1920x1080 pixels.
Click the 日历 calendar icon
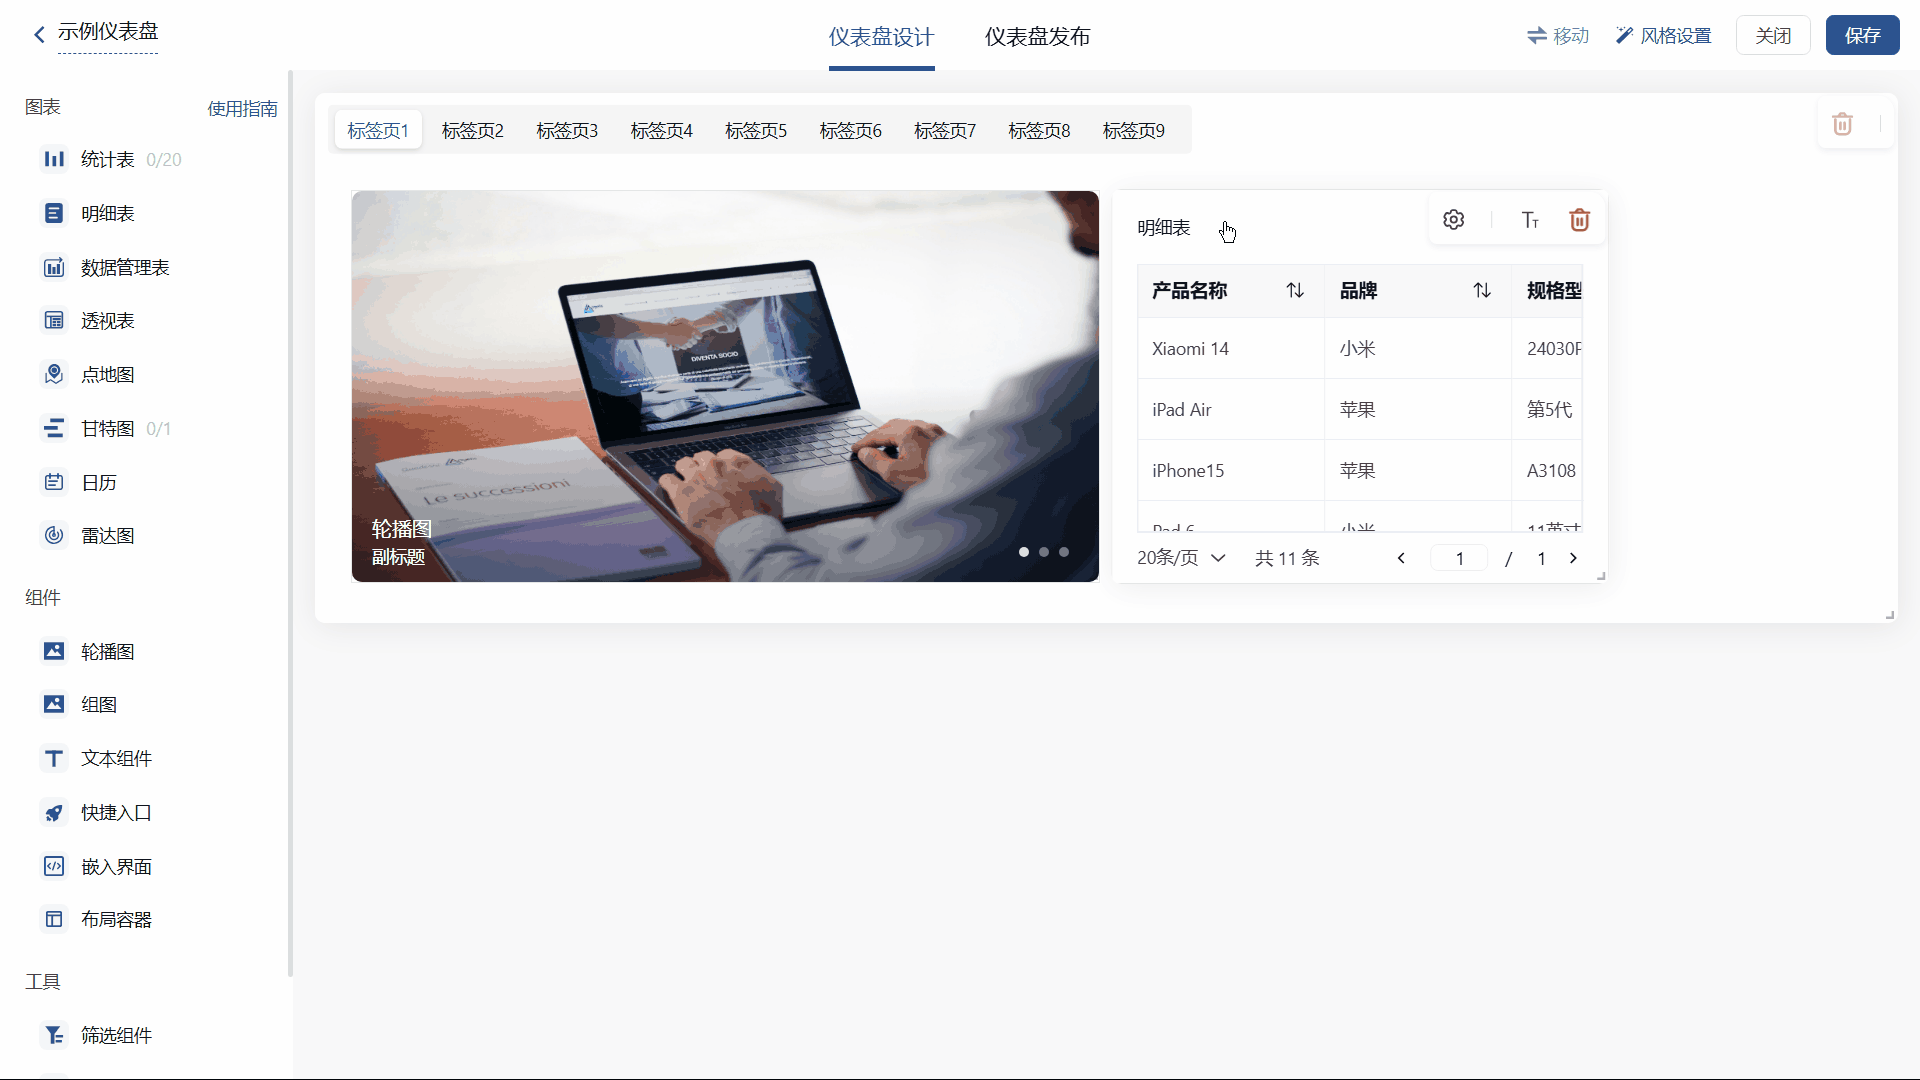pyautogui.click(x=54, y=482)
